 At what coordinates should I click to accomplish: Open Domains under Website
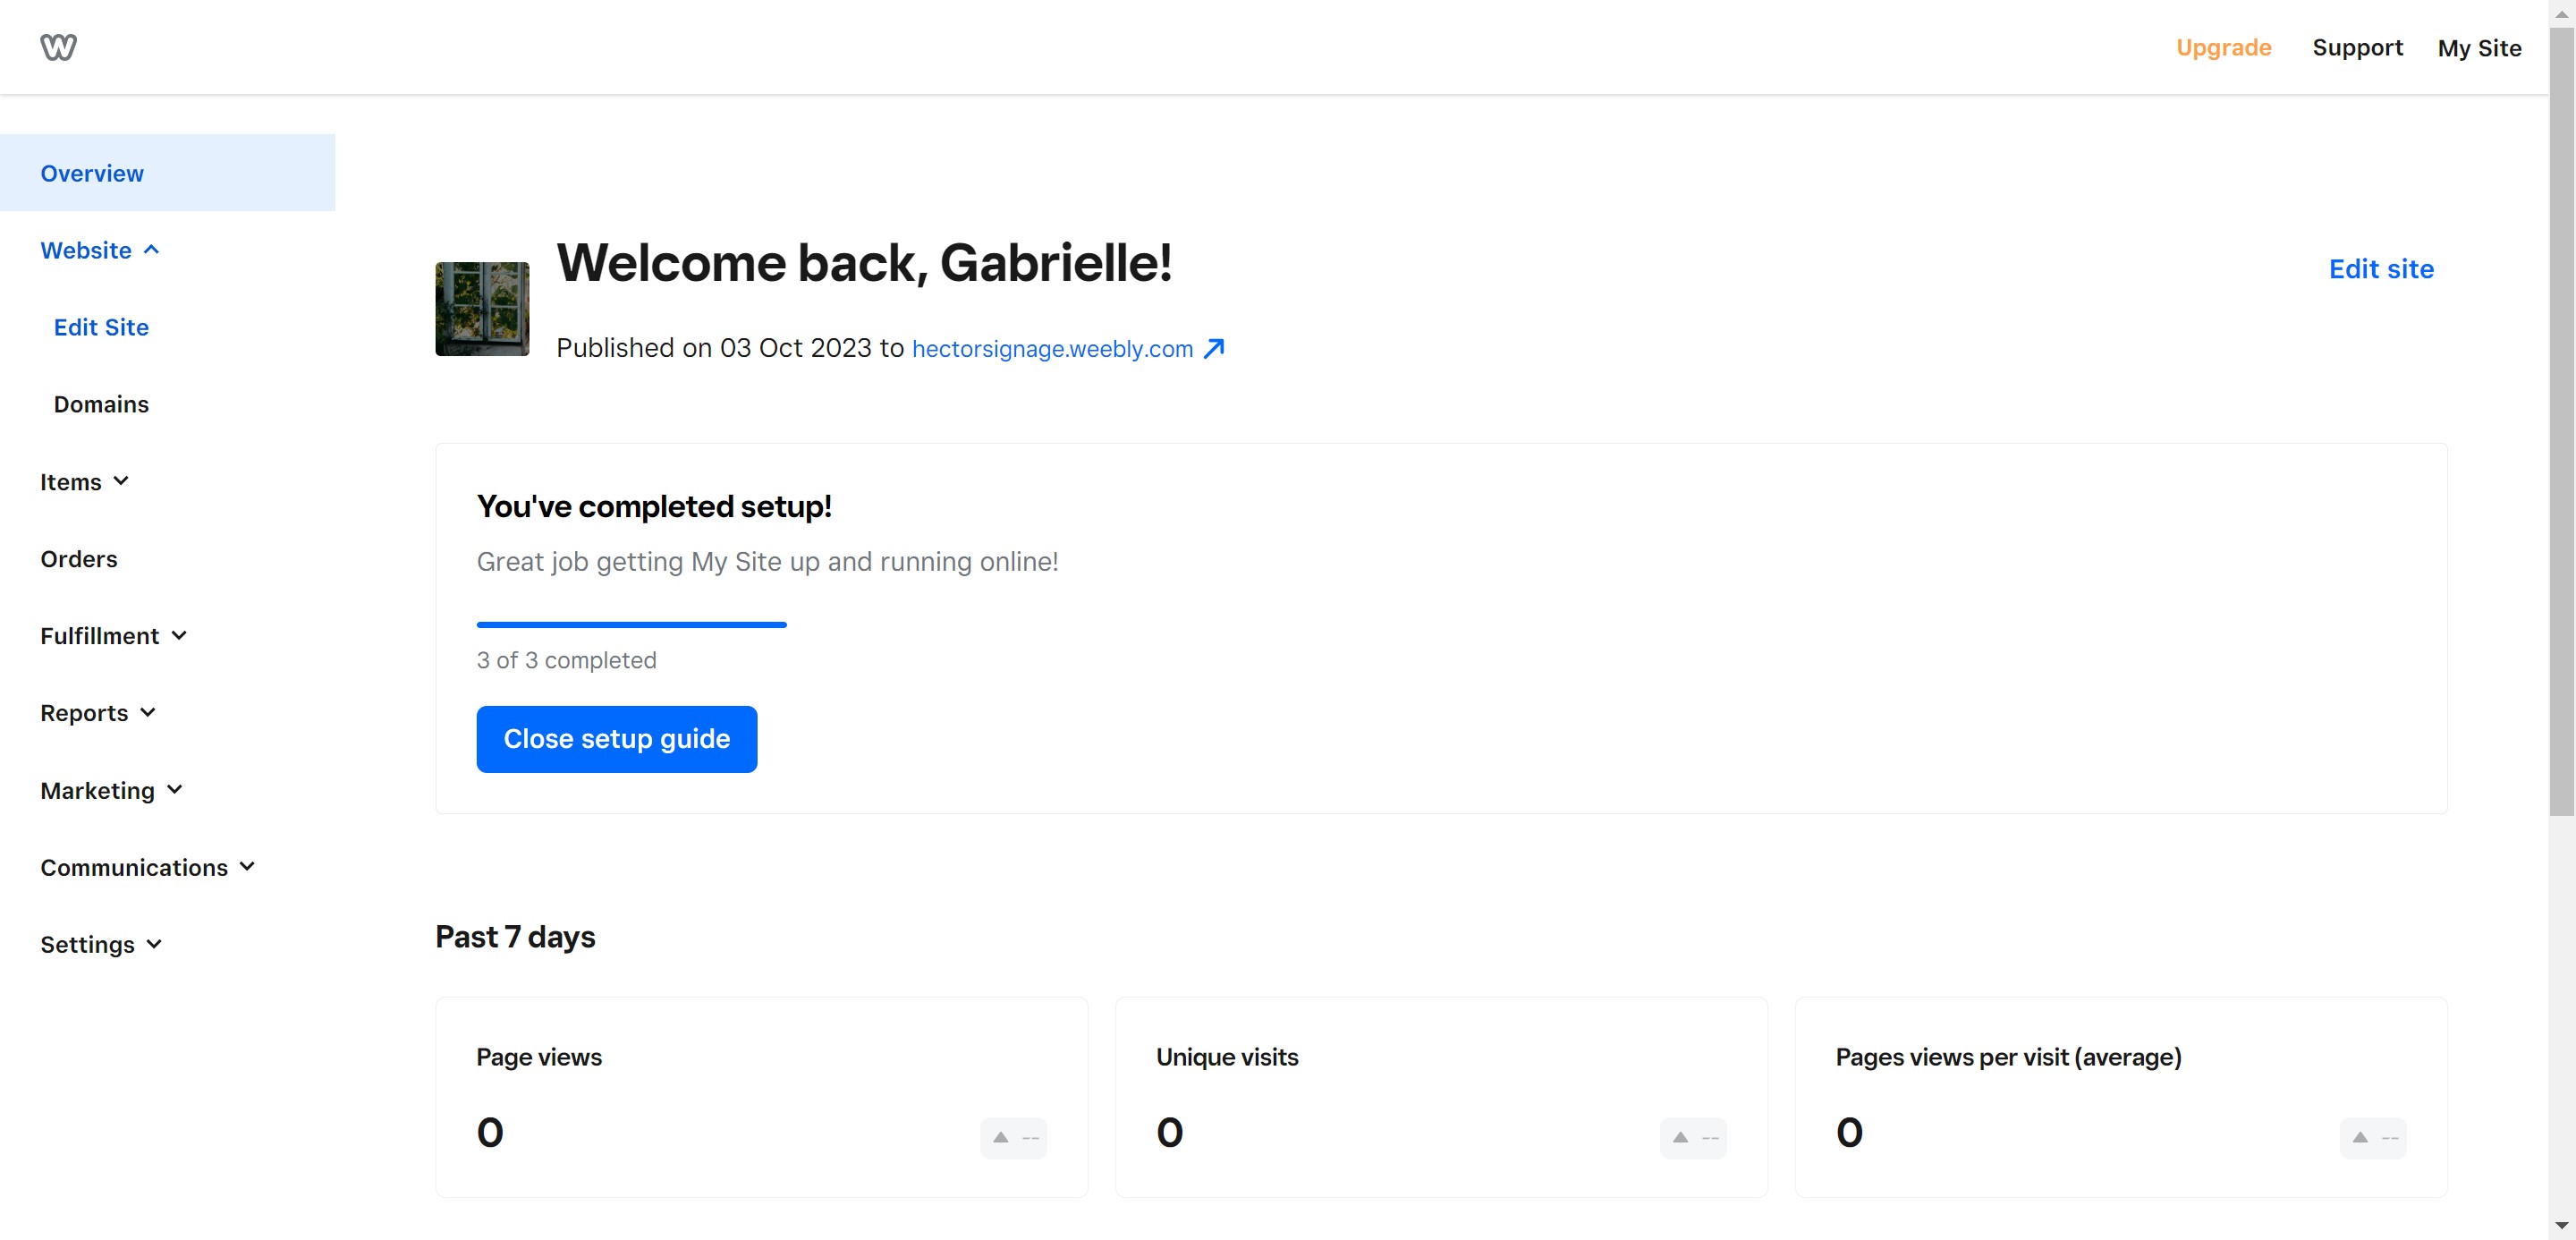(101, 404)
